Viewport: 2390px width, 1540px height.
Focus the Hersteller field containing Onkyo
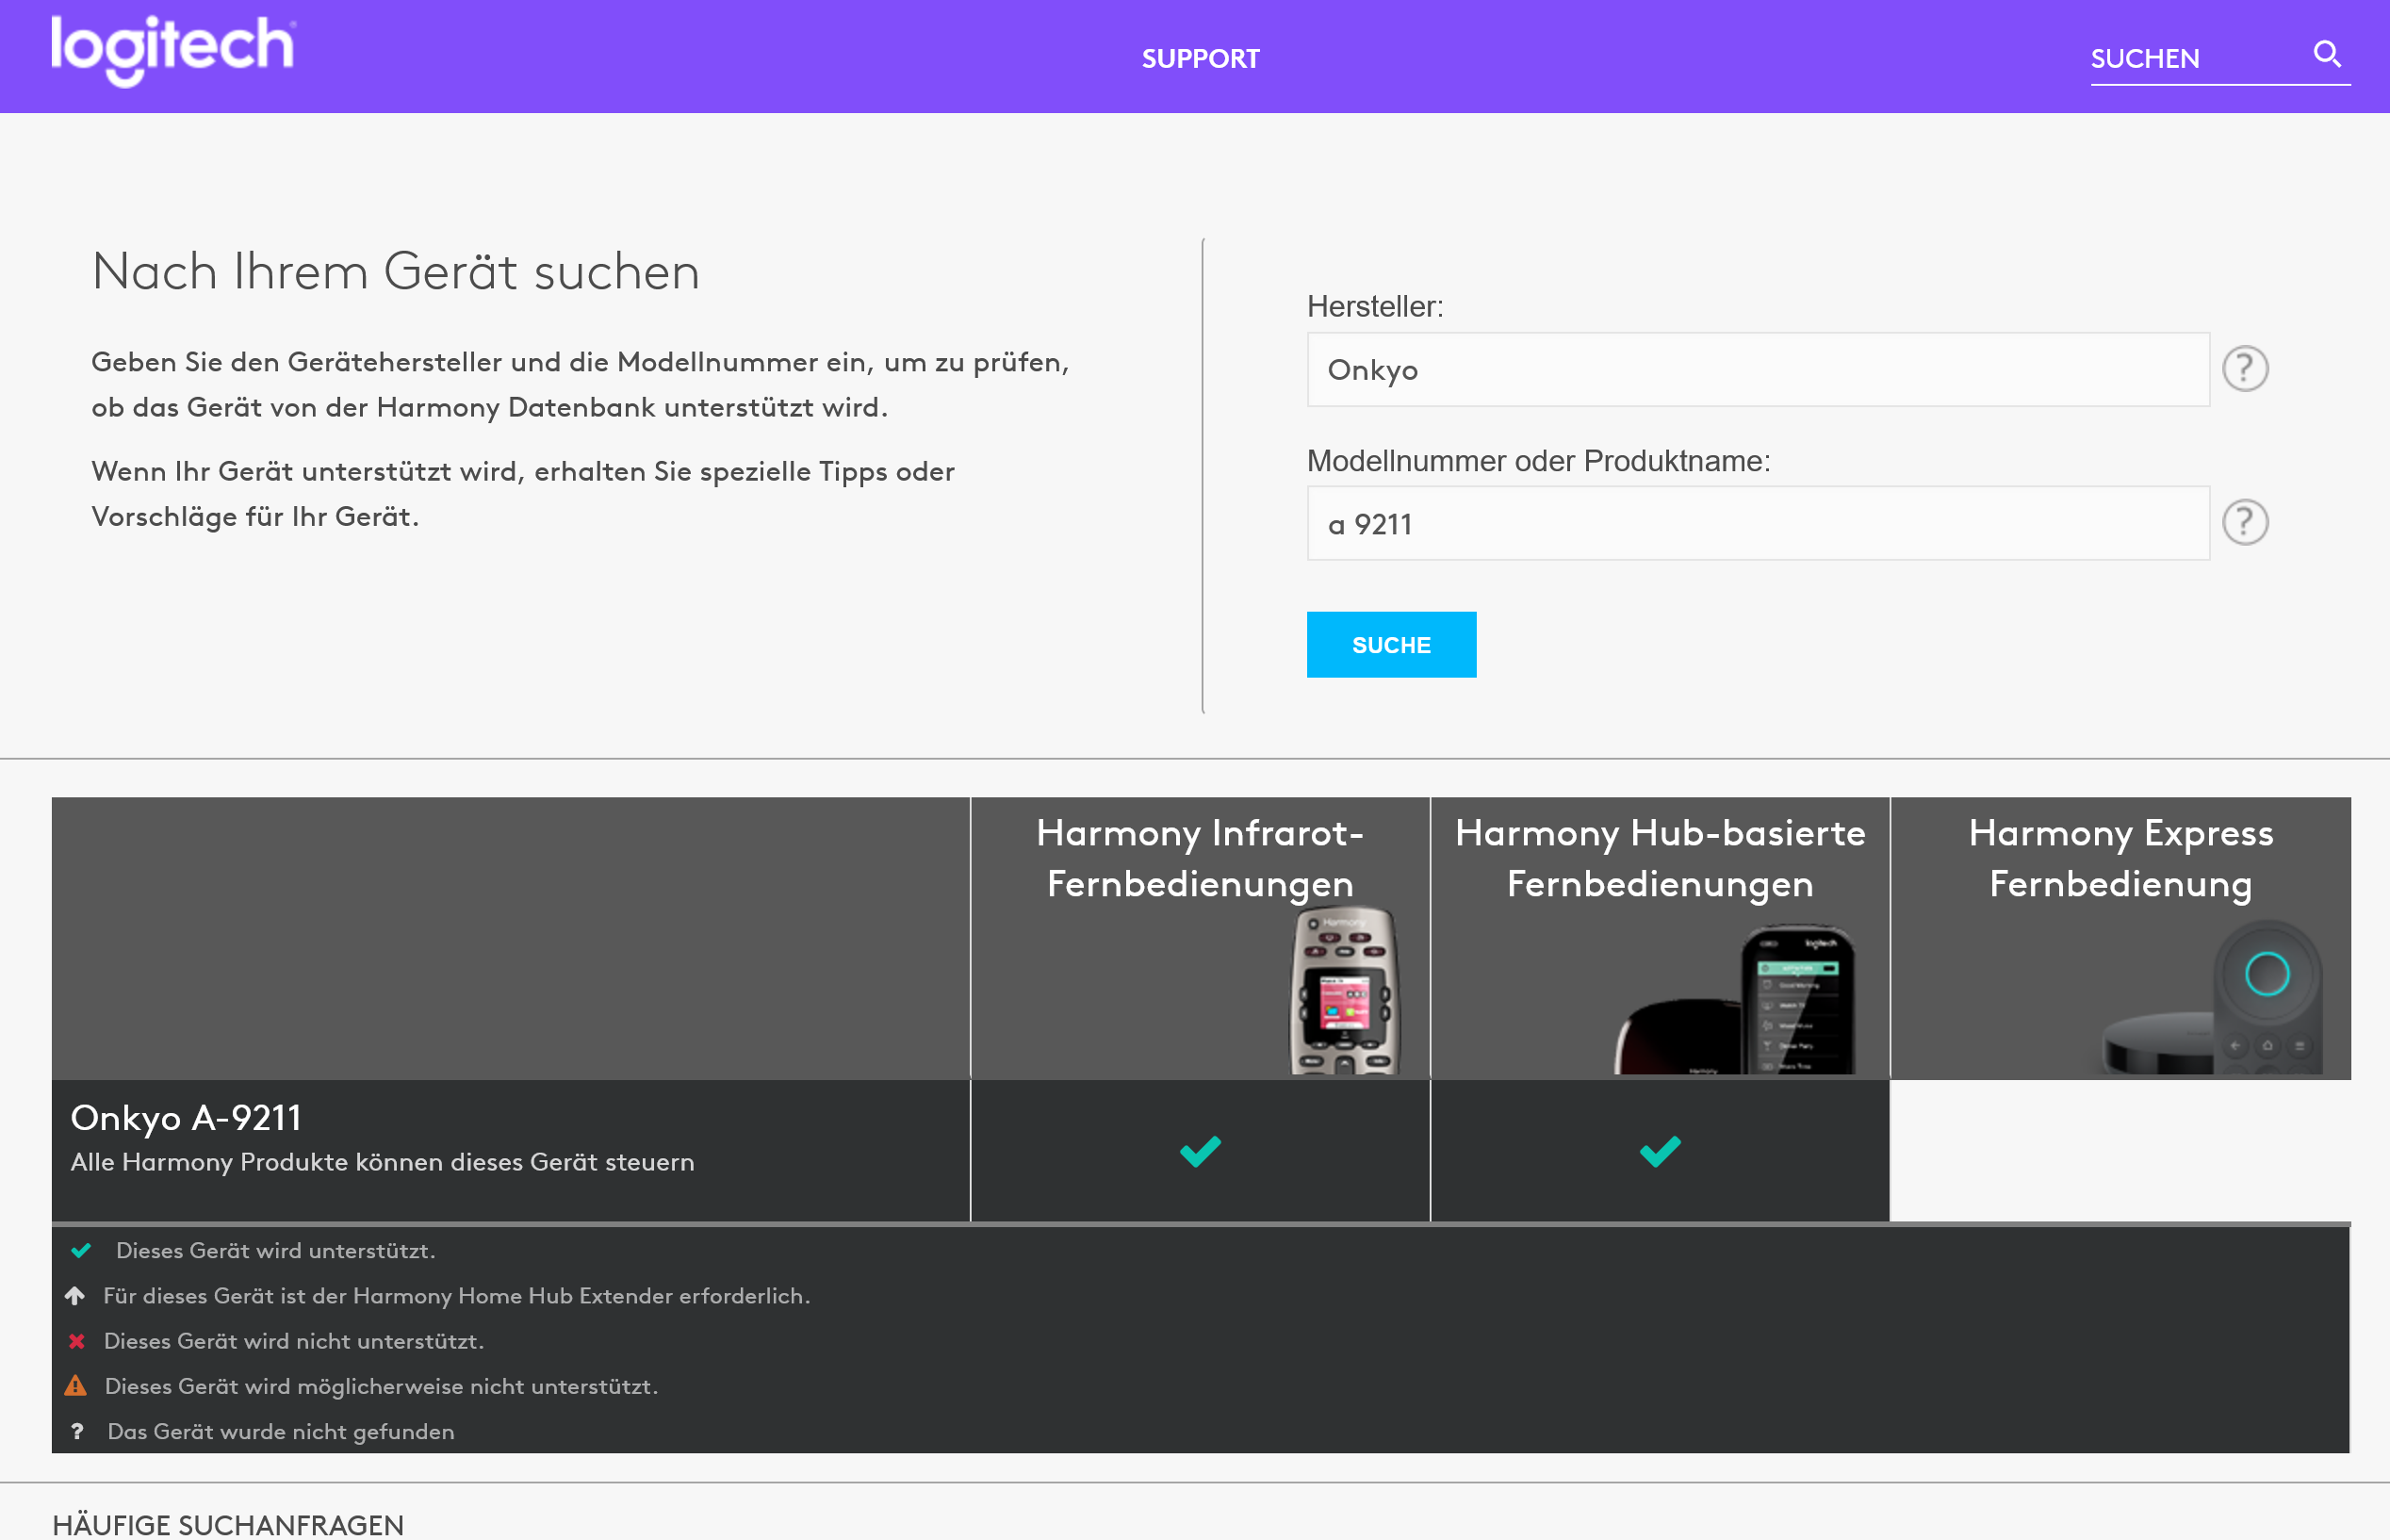click(1757, 370)
